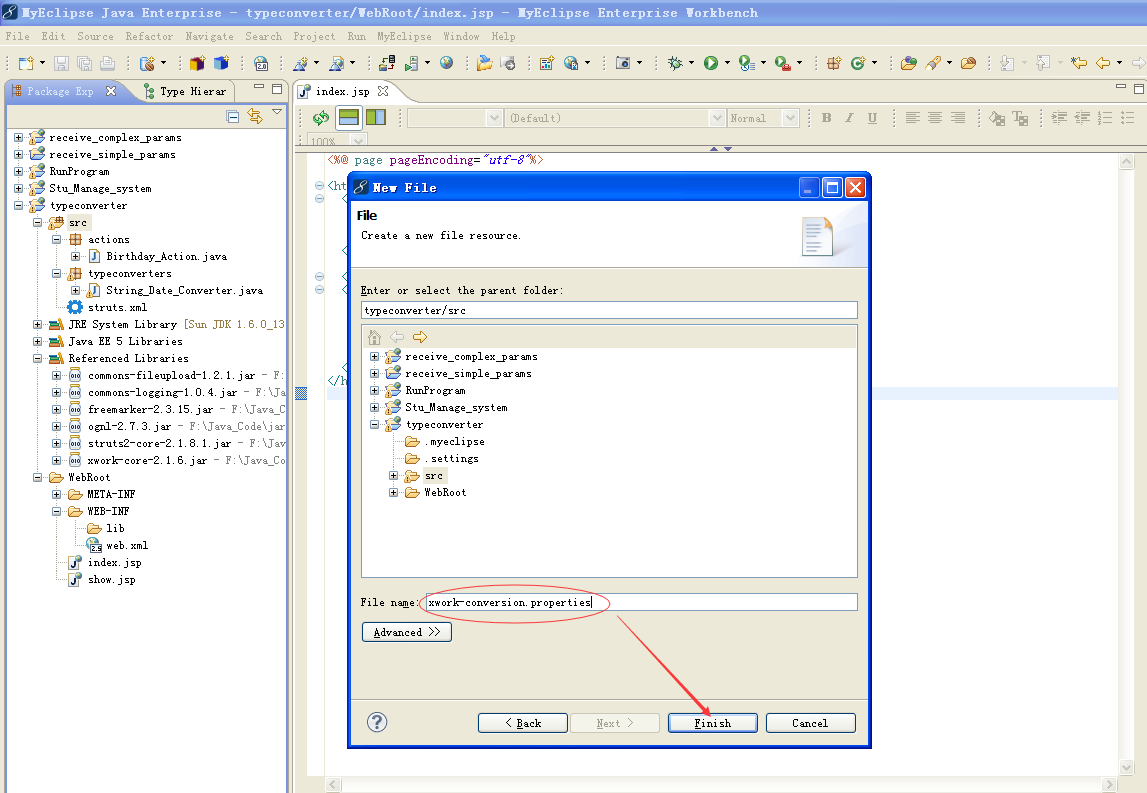1147x793 pixels.
Task: Click the New wizard icon in the toolbar
Action: 26,64
